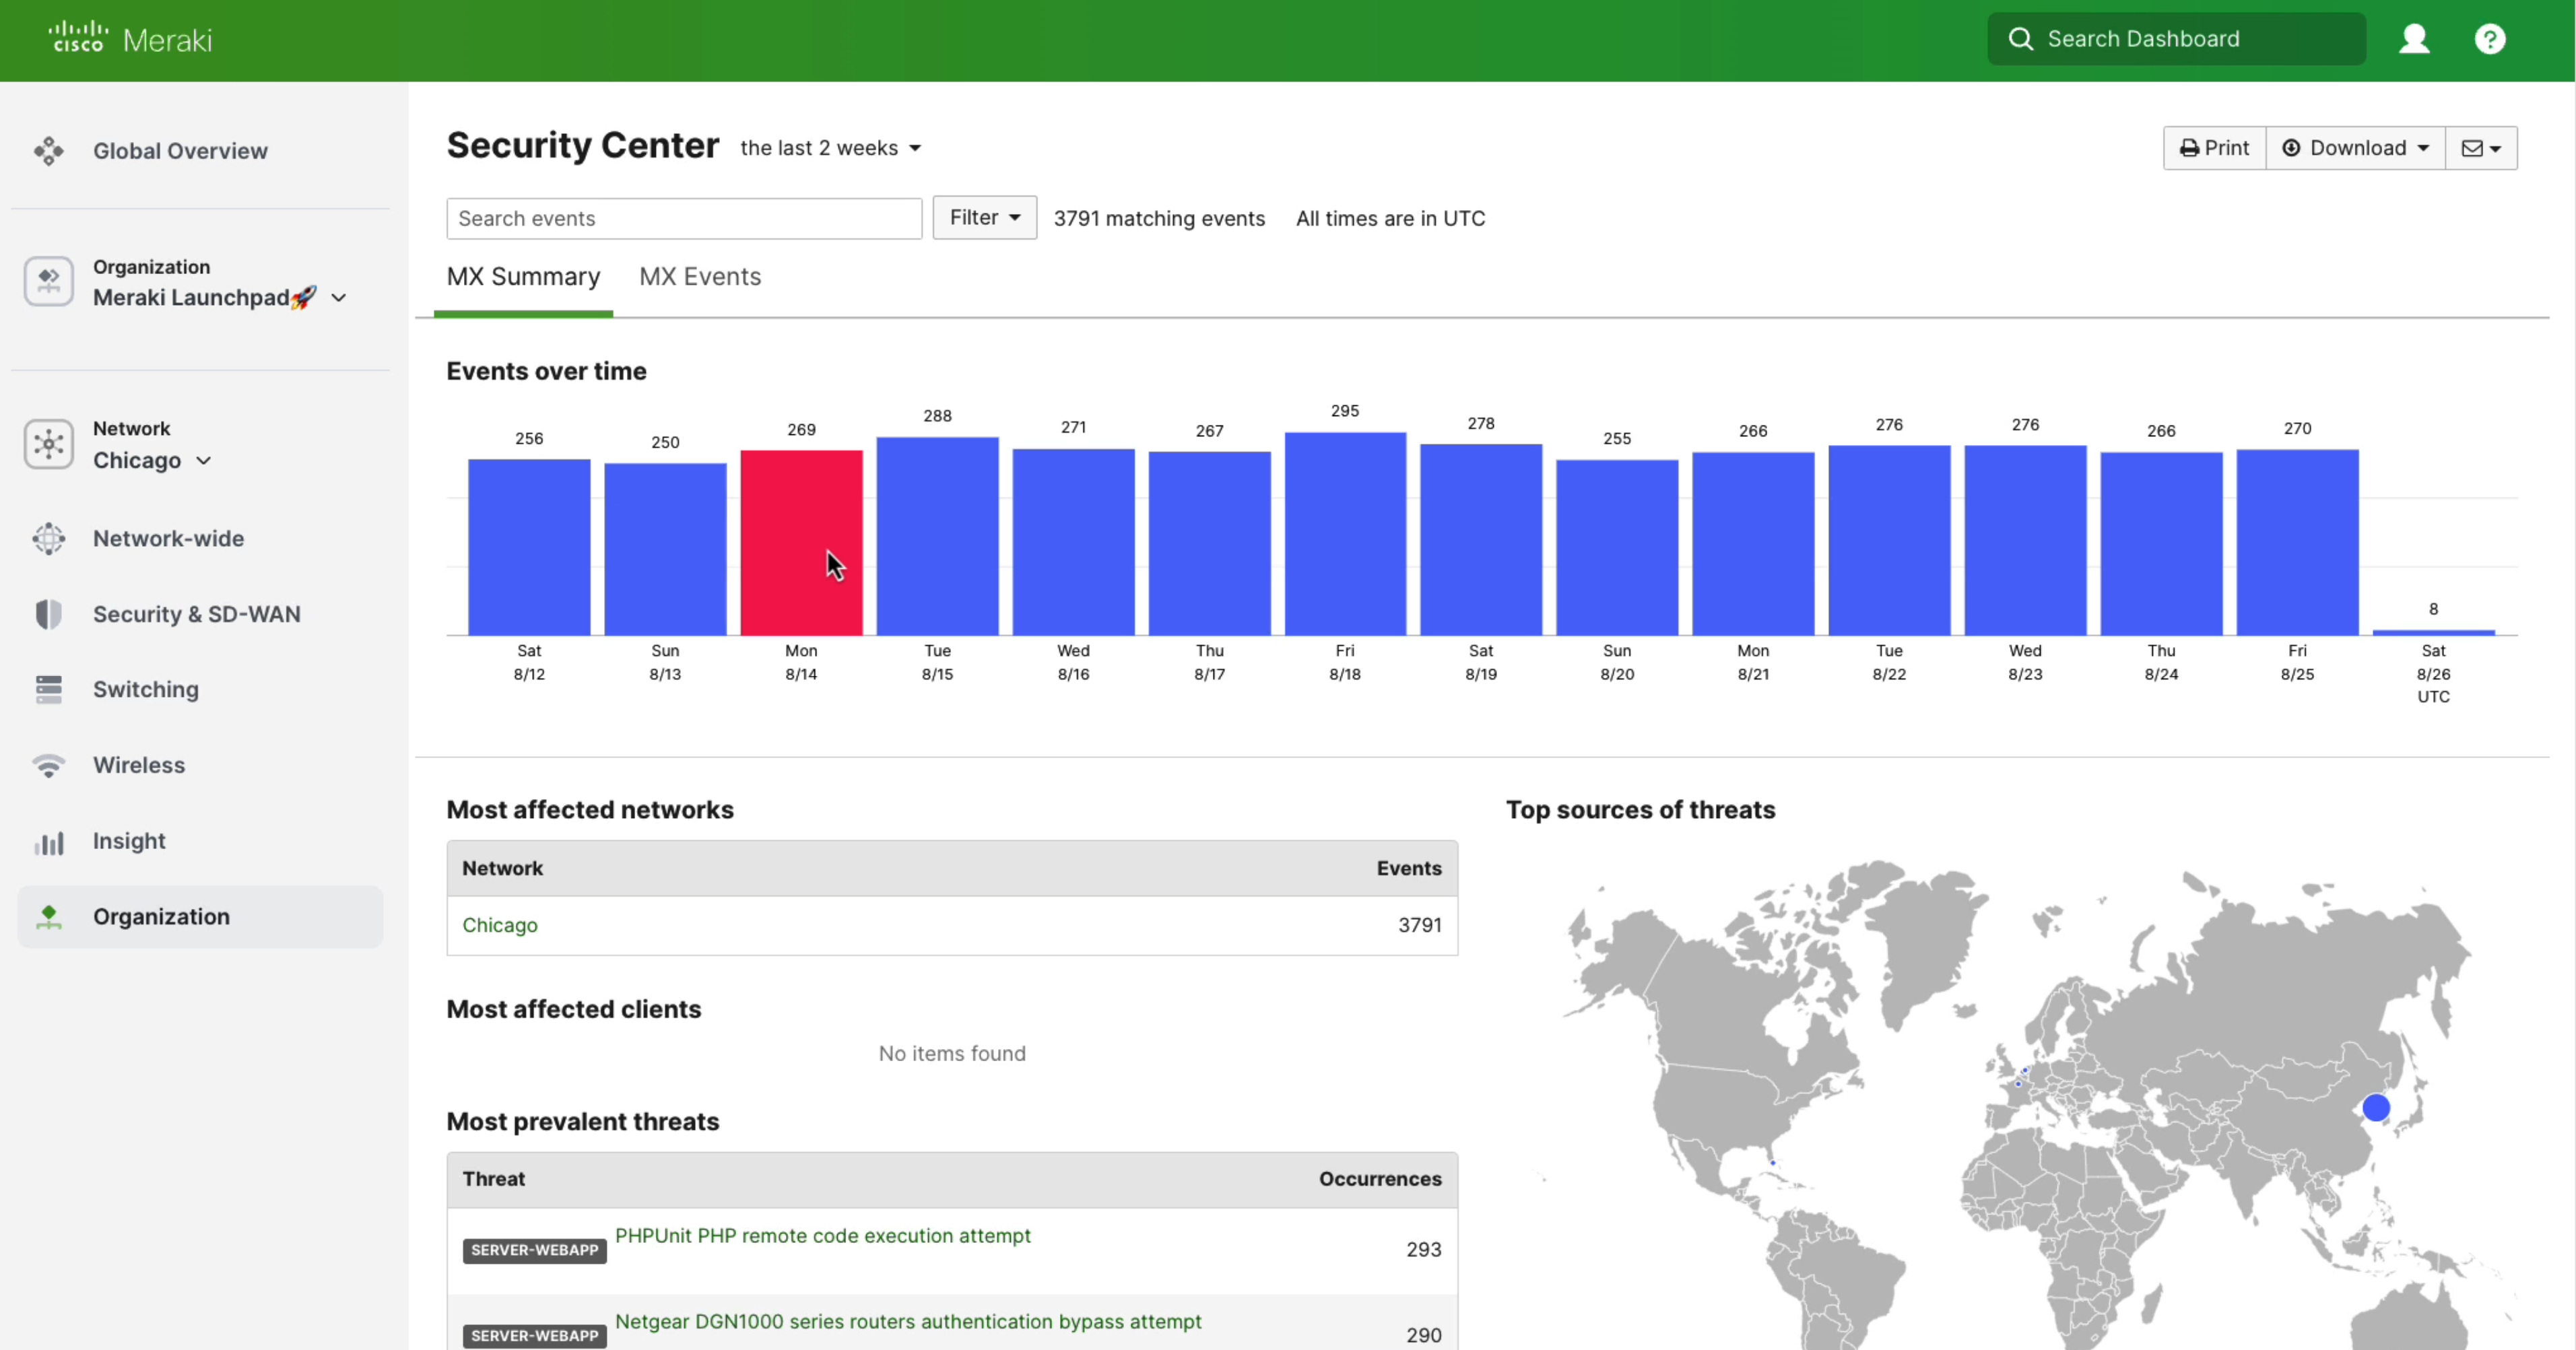Open the Wireless section icon
The image size is (2576, 1350).
(48, 765)
